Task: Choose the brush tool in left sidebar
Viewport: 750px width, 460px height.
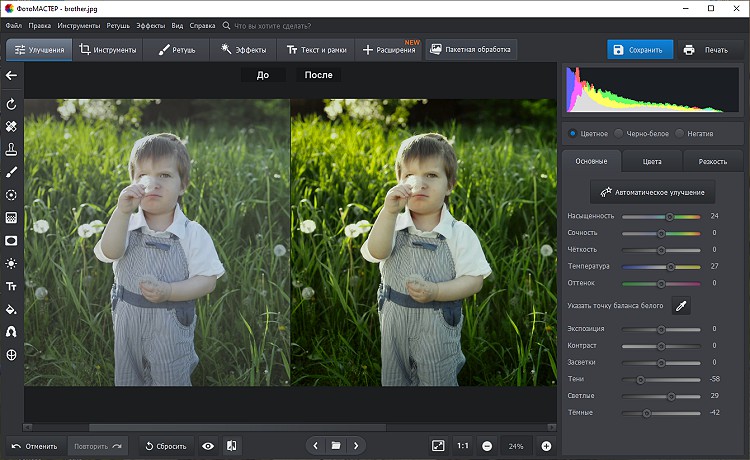Action: tap(11, 172)
